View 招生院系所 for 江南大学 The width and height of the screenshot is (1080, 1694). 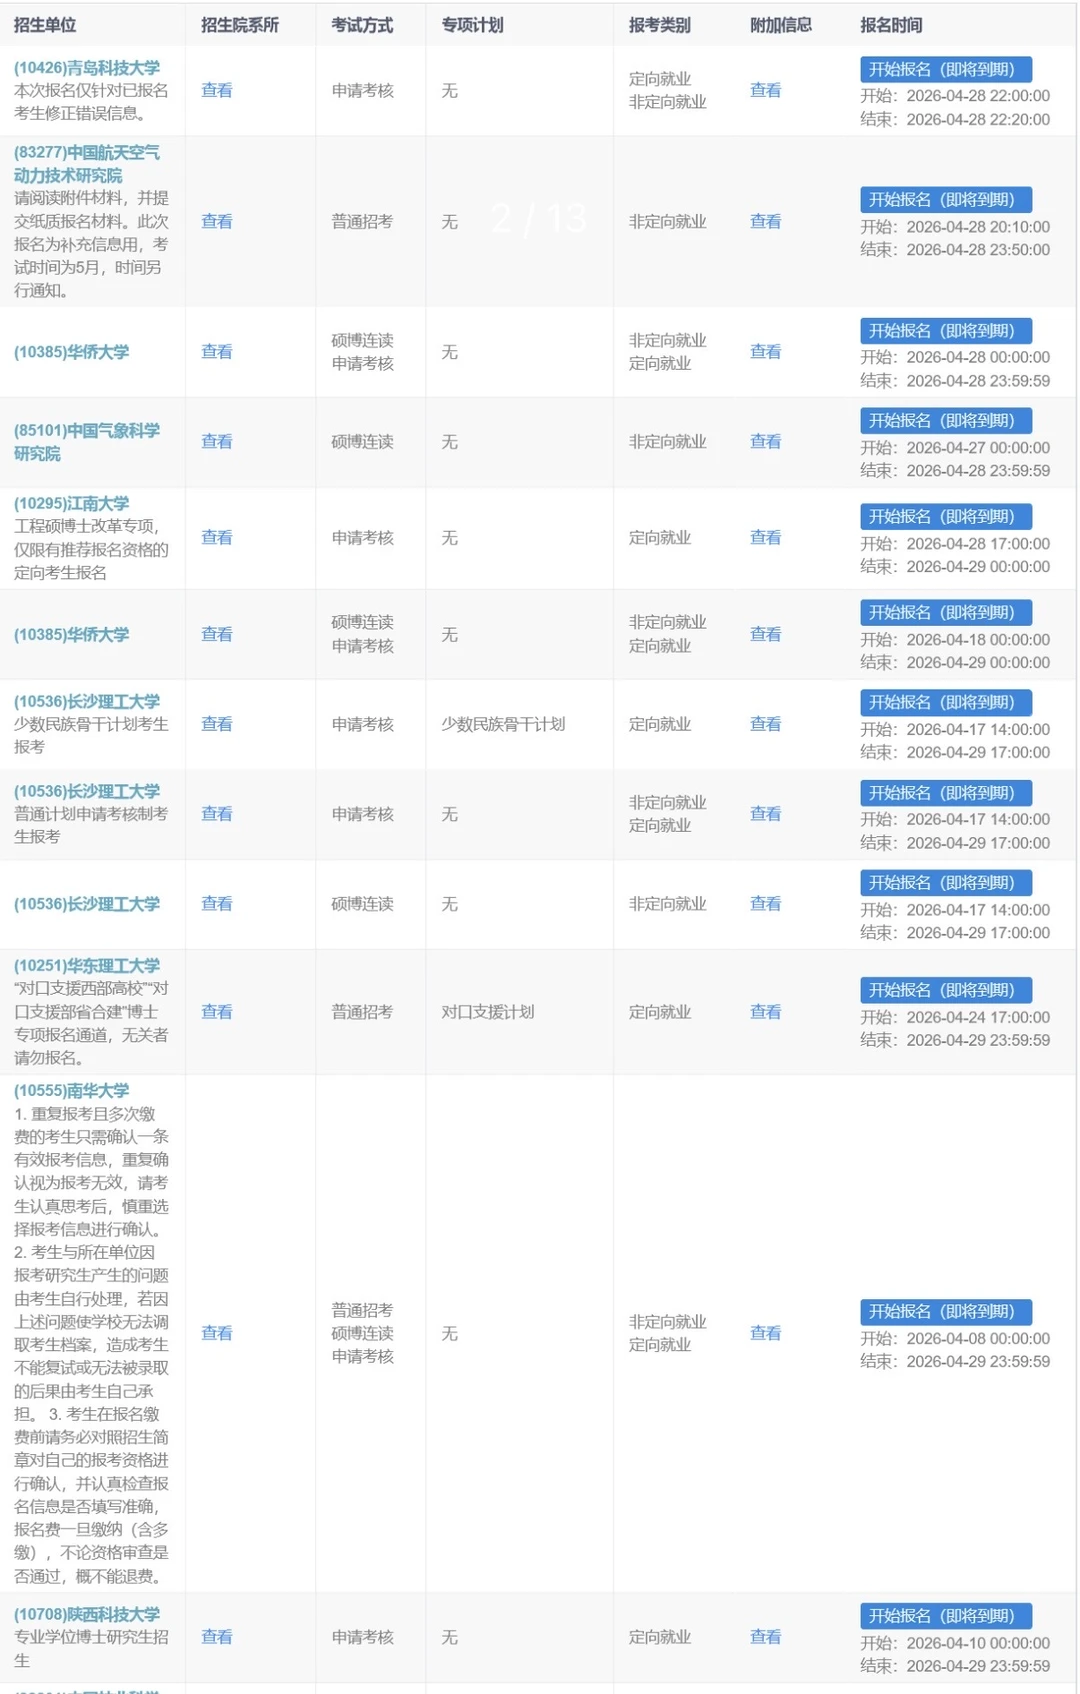(x=217, y=537)
